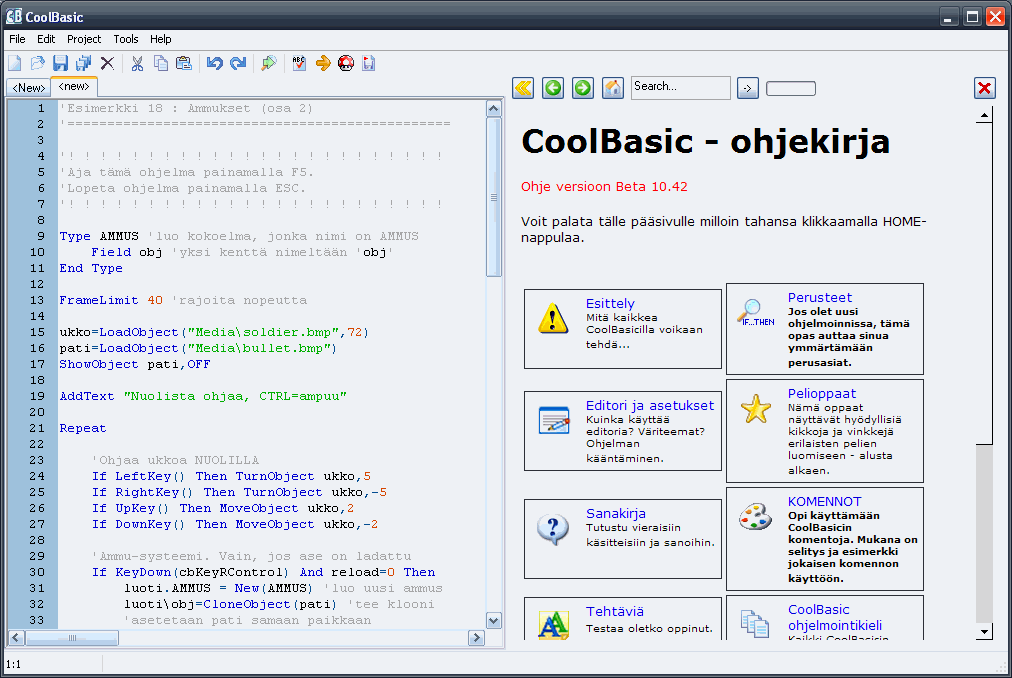1012x678 pixels.
Task: Open the Project menu
Action: (84, 39)
